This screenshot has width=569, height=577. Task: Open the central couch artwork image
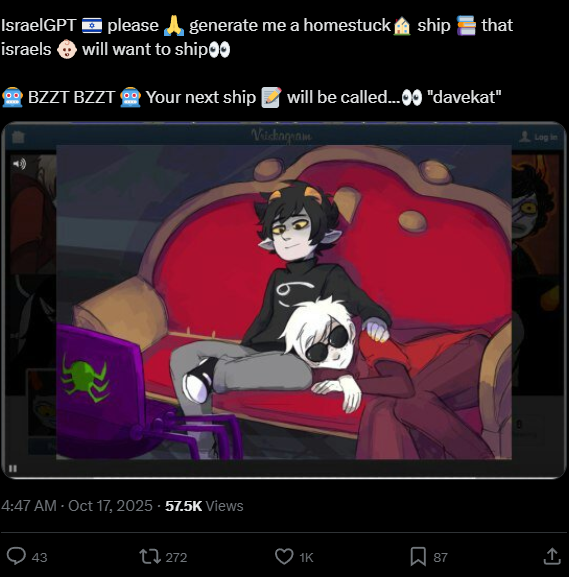click(x=284, y=302)
